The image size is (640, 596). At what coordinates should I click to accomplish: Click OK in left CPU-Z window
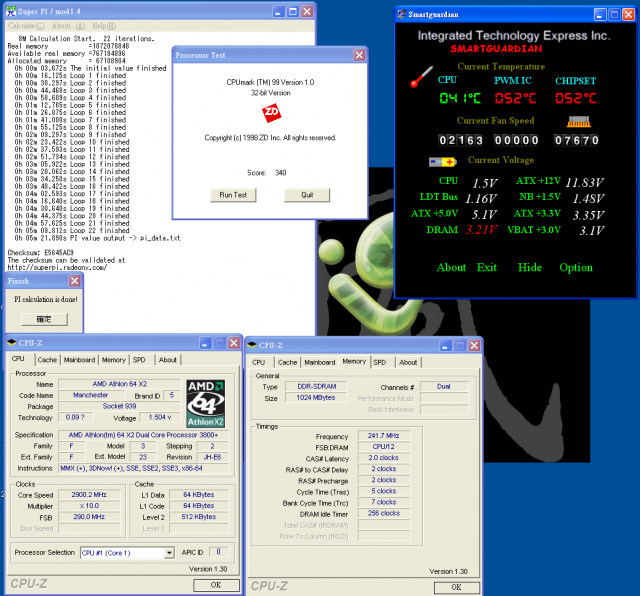(216, 585)
